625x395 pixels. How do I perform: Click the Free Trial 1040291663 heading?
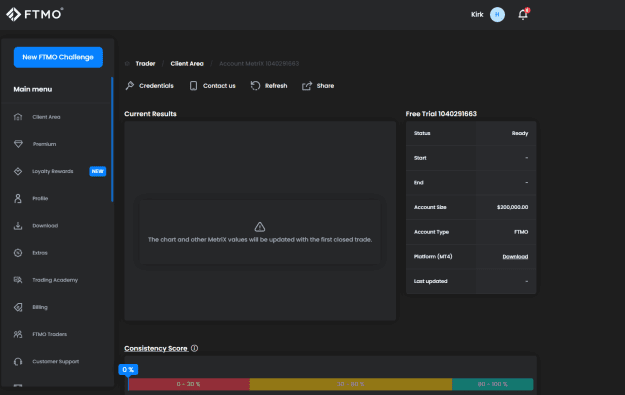click(x=441, y=114)
